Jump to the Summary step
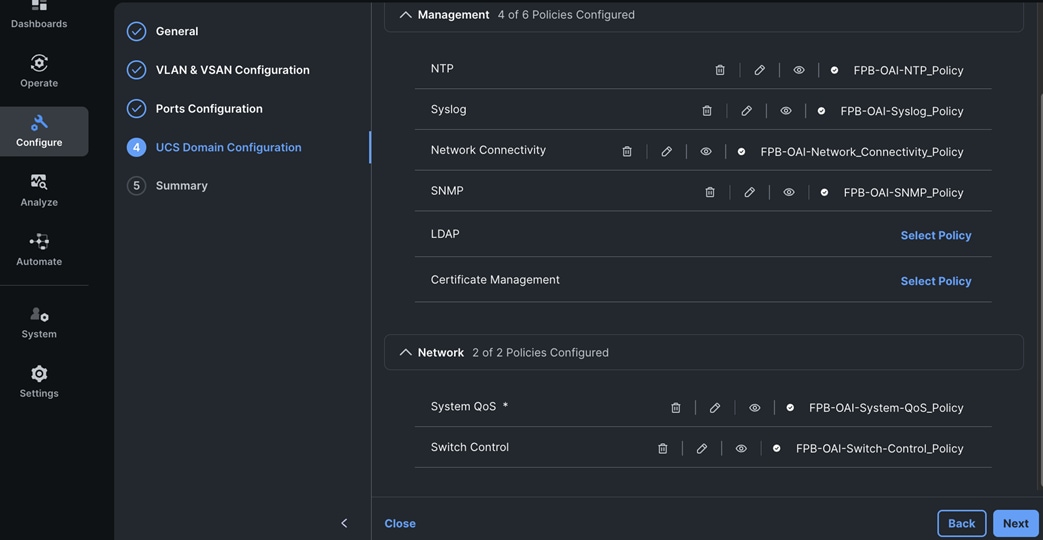 click(x=181, y=186)
